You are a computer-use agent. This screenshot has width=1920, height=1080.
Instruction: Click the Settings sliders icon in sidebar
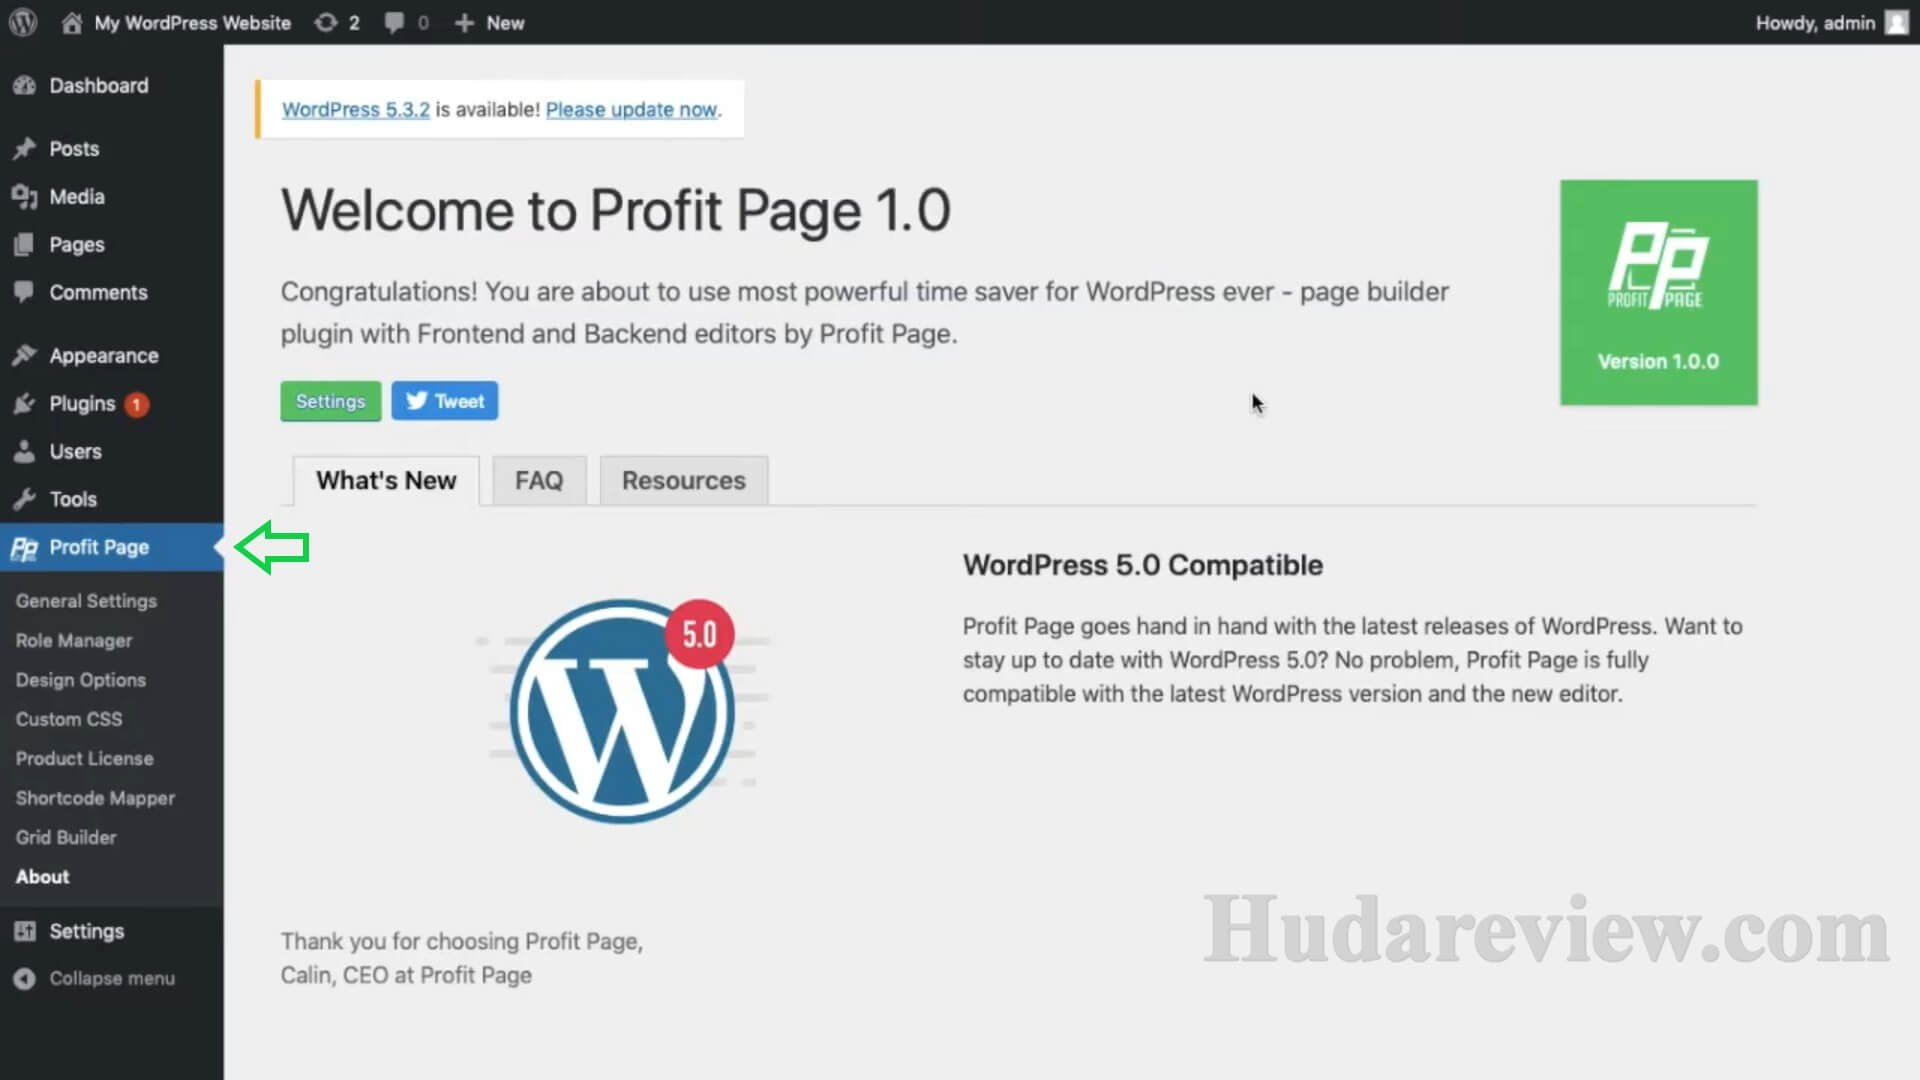(24, 931)
